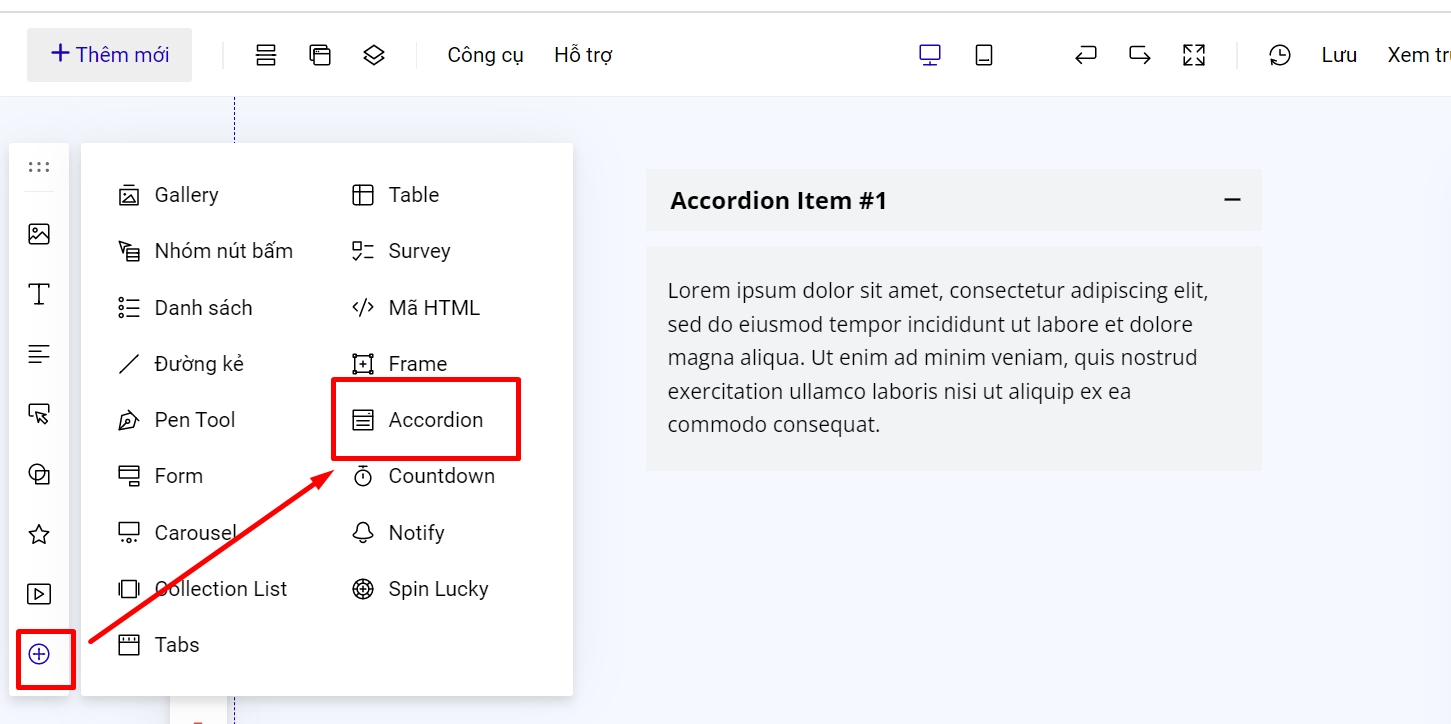Toggle fullscreen expand icon
This screenshot has width=1451, height=724.
[x=1194, y=55]
